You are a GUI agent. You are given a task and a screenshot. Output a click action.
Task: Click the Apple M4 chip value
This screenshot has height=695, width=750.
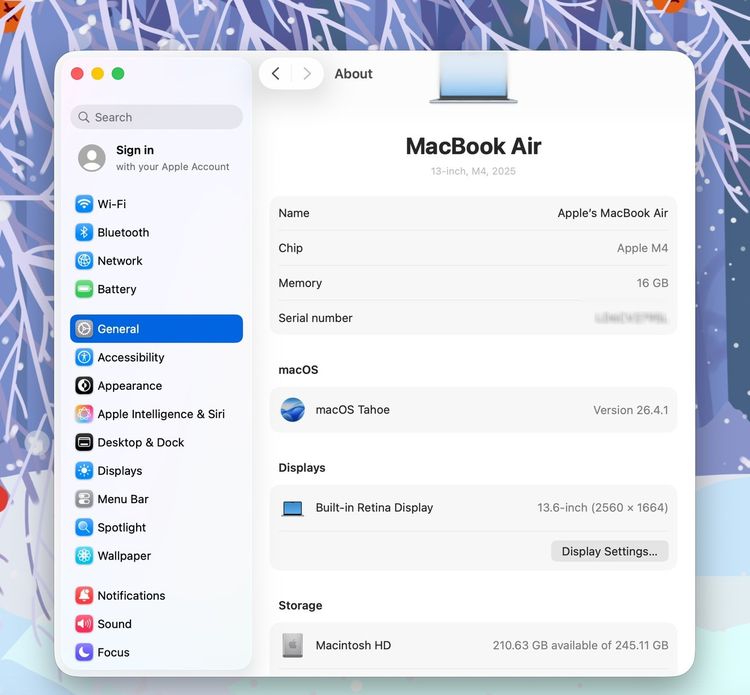(642, 248)
